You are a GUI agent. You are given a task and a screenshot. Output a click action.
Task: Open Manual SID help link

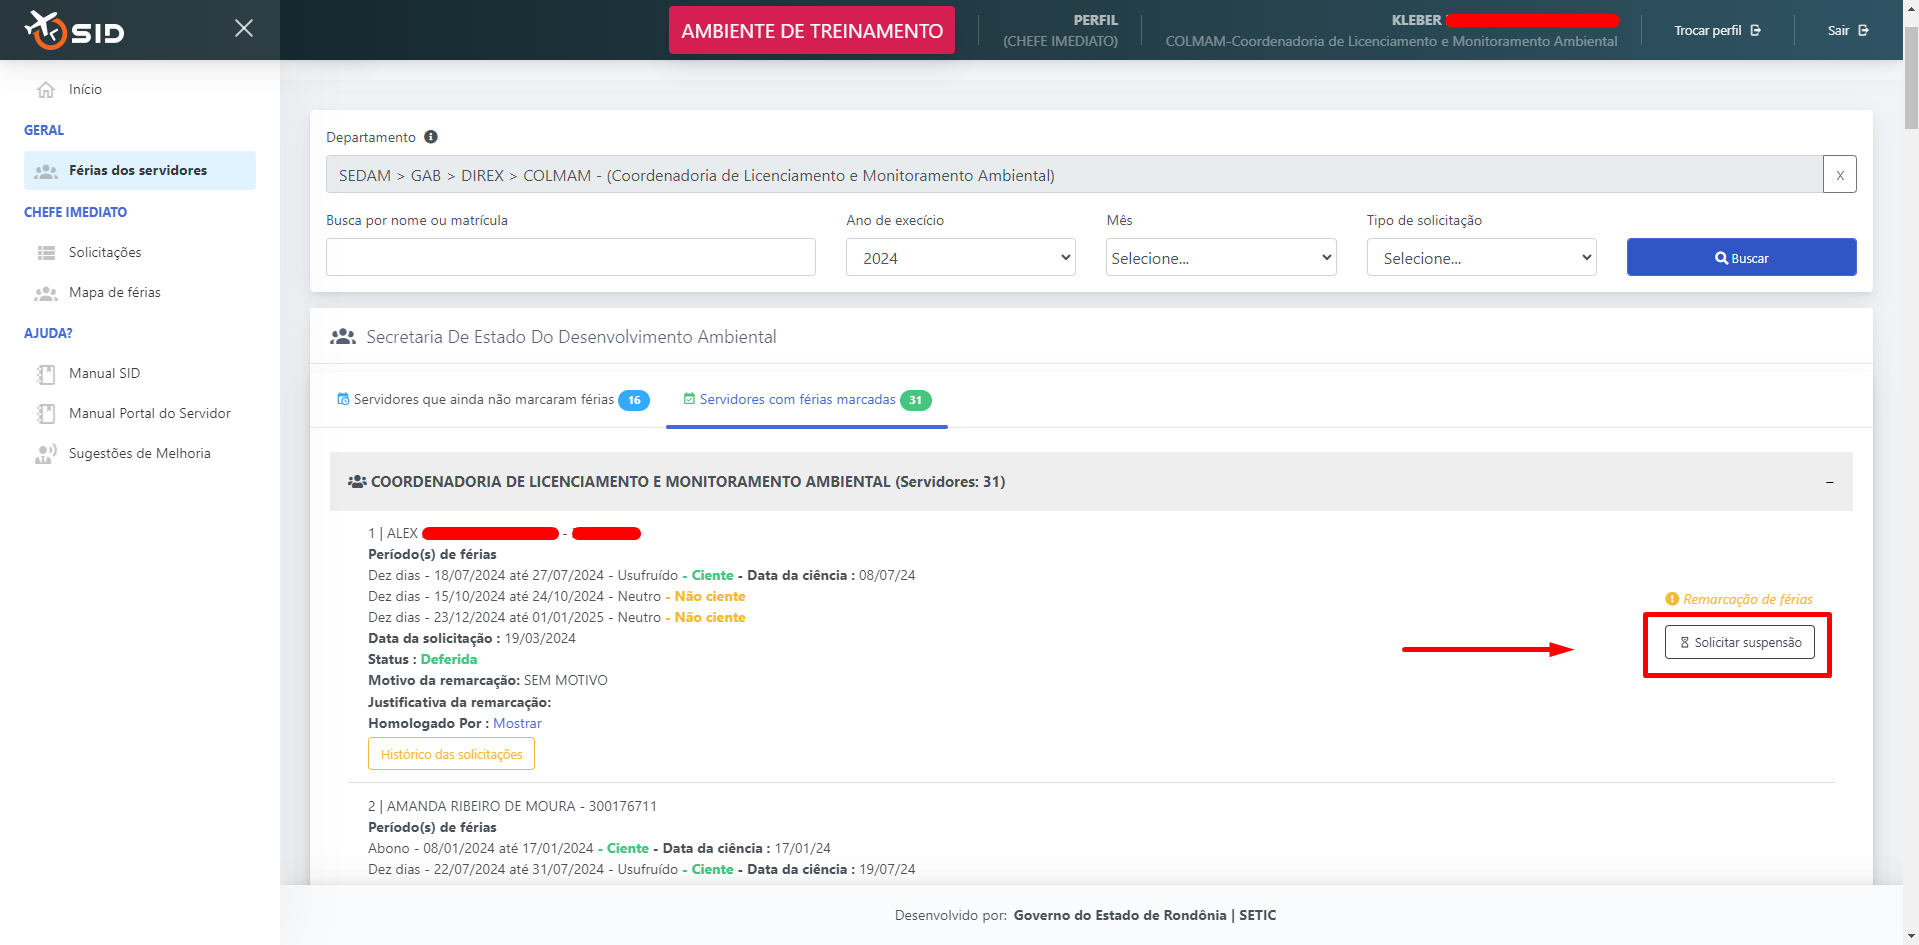click(105, 373)
